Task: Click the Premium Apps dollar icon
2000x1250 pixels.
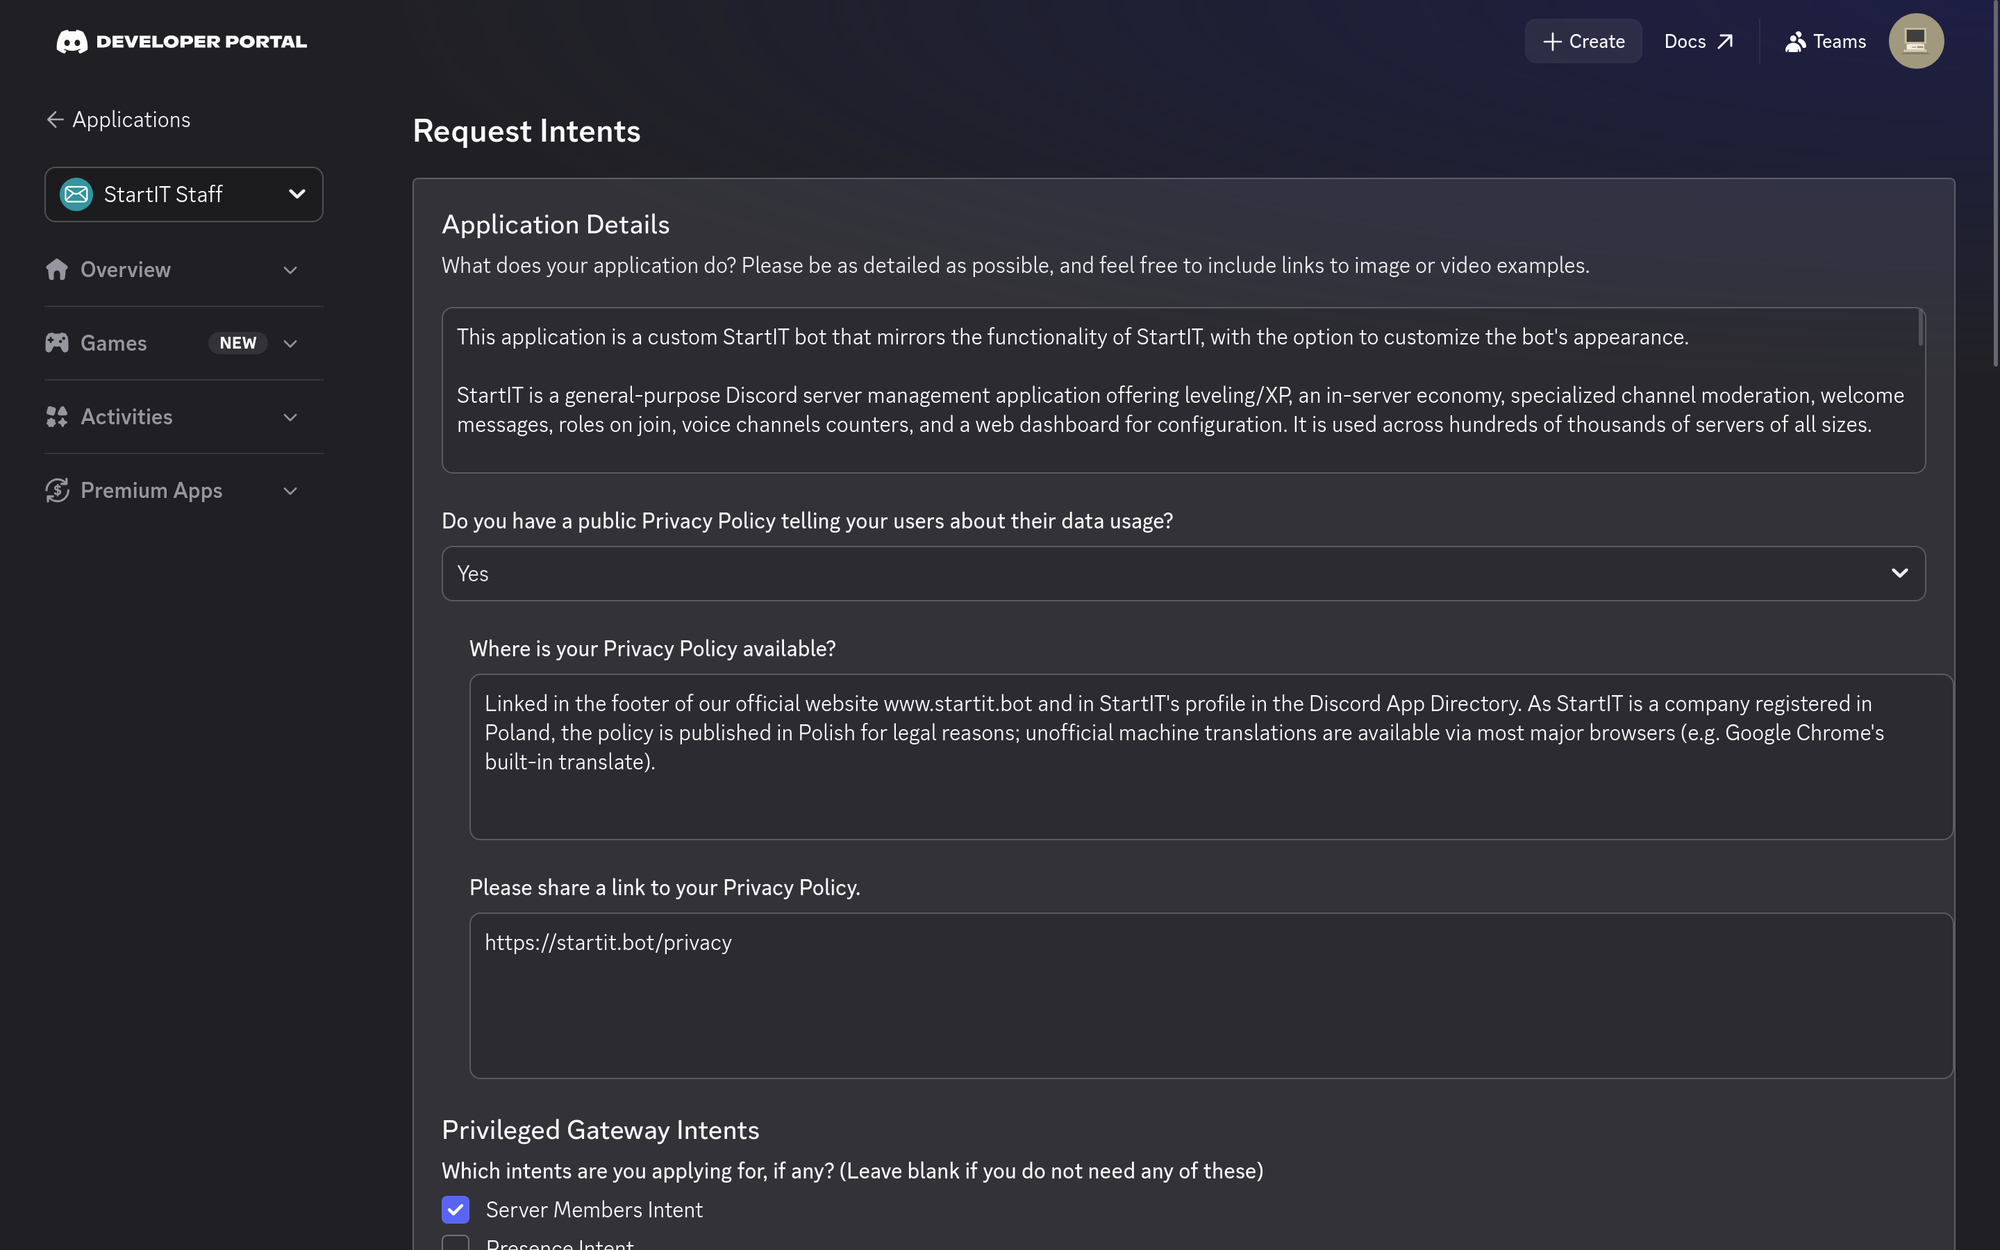Action: [57, 490]
